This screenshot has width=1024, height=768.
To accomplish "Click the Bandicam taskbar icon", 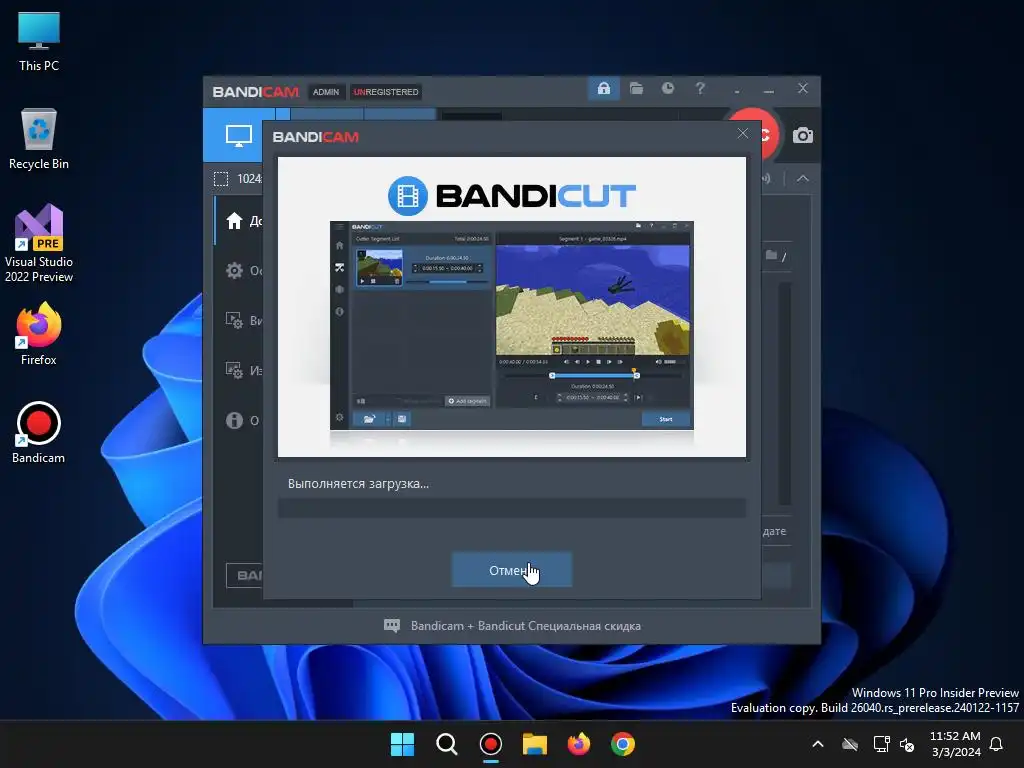I will pyautogui.click(x=490, y=744).
